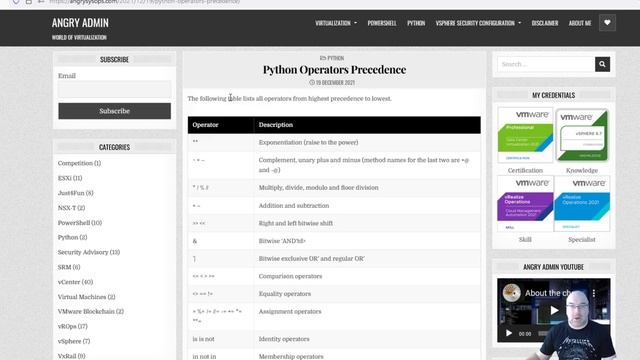Image resolution: width=640 pixels, height=360 pixels.
Task: Open the Disclaimer menu item
Action: (x=544, y=23)
